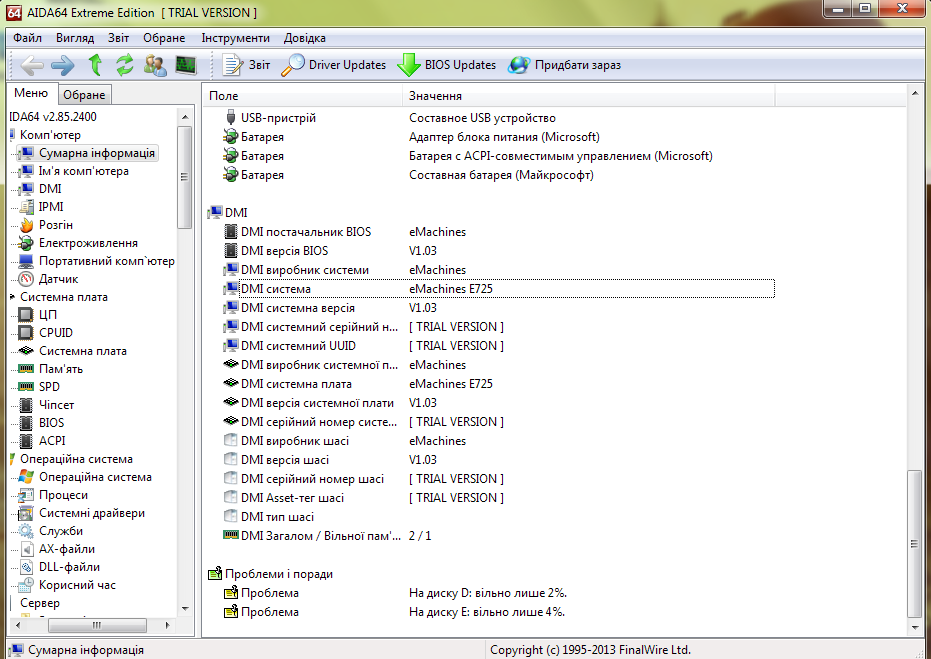Switch to the Обране tab in sidebar

click(x=84, y=94)
